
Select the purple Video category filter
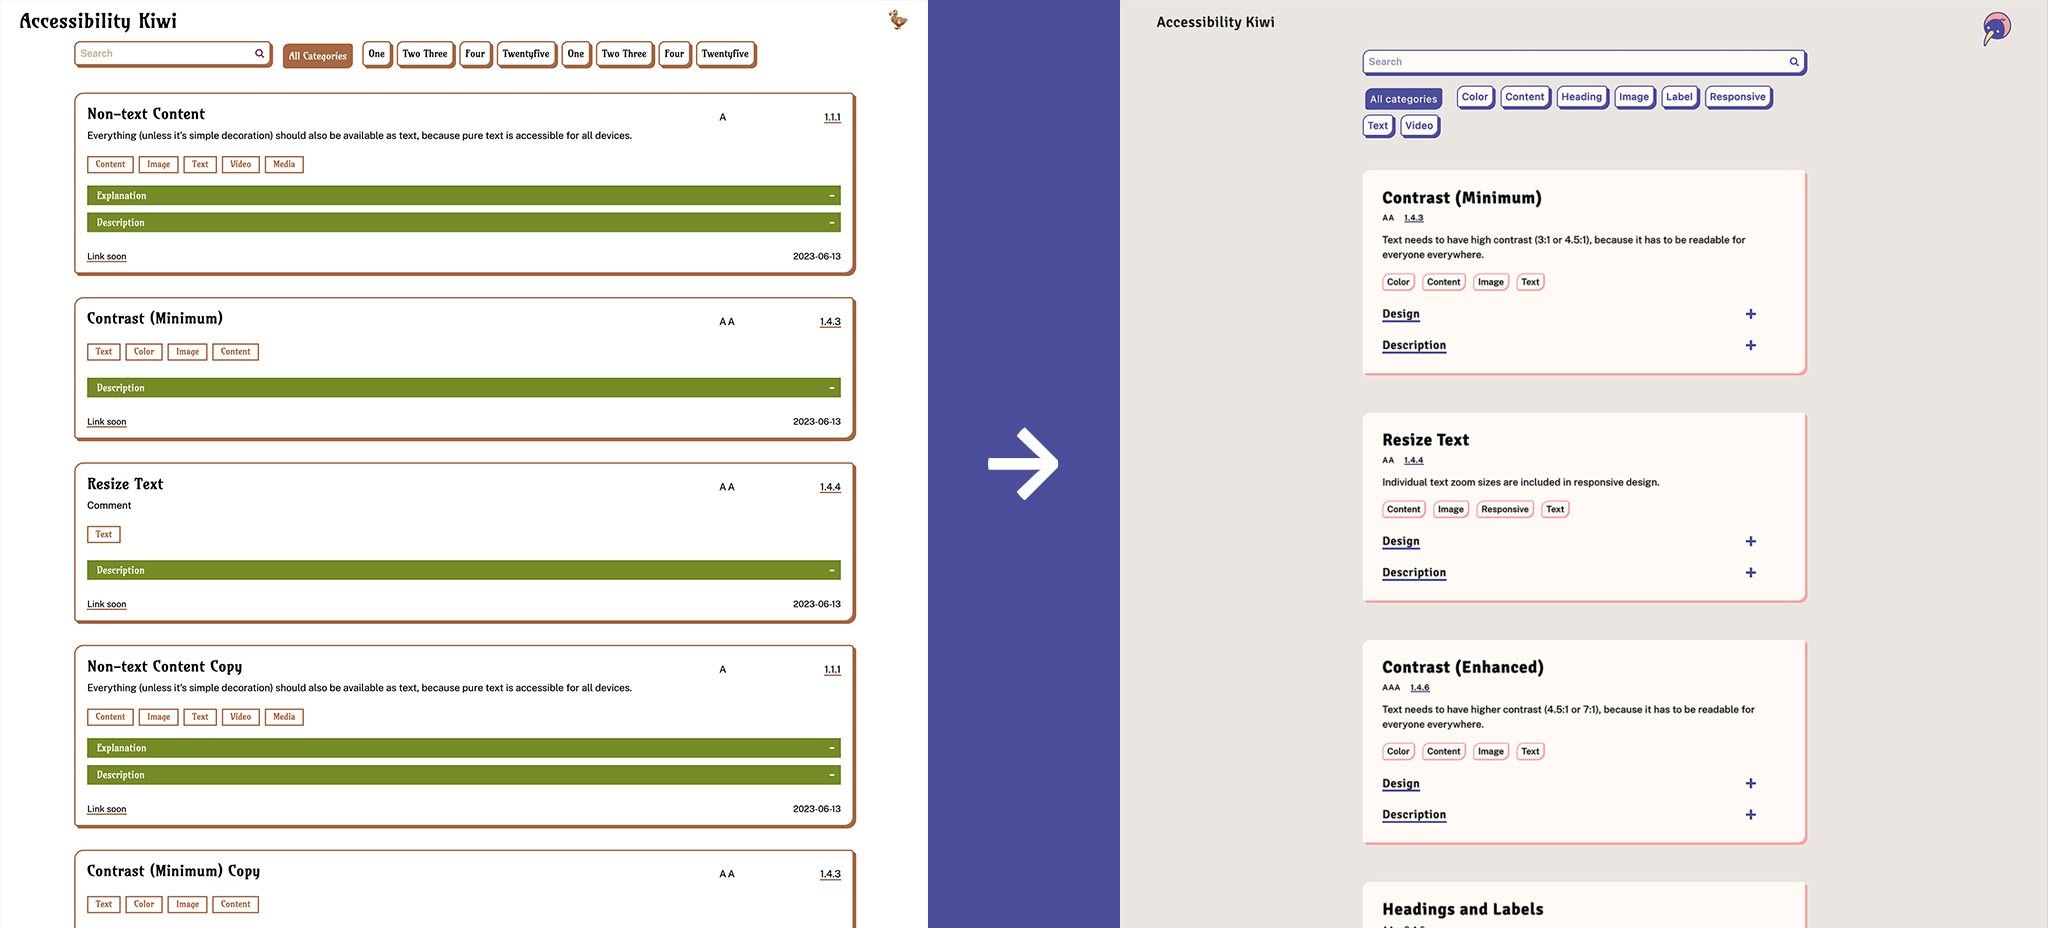pos(1419,126)
